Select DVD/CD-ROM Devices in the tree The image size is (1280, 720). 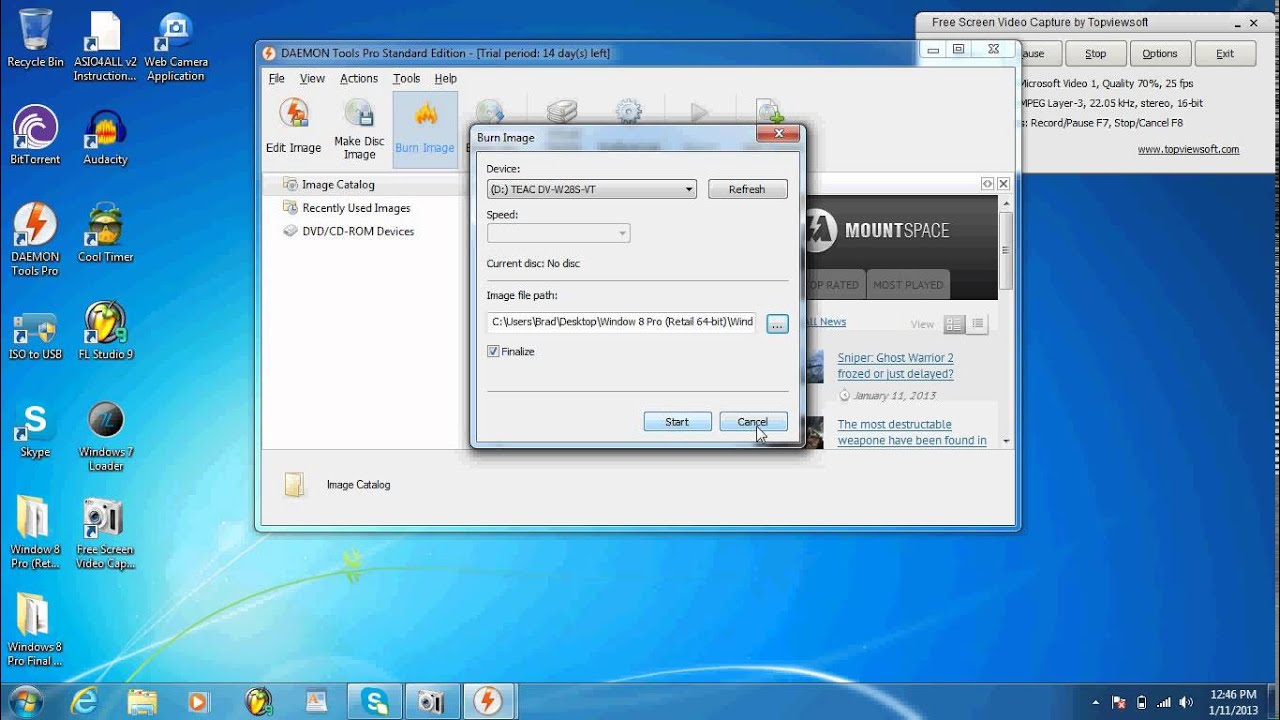click(358, 231)
